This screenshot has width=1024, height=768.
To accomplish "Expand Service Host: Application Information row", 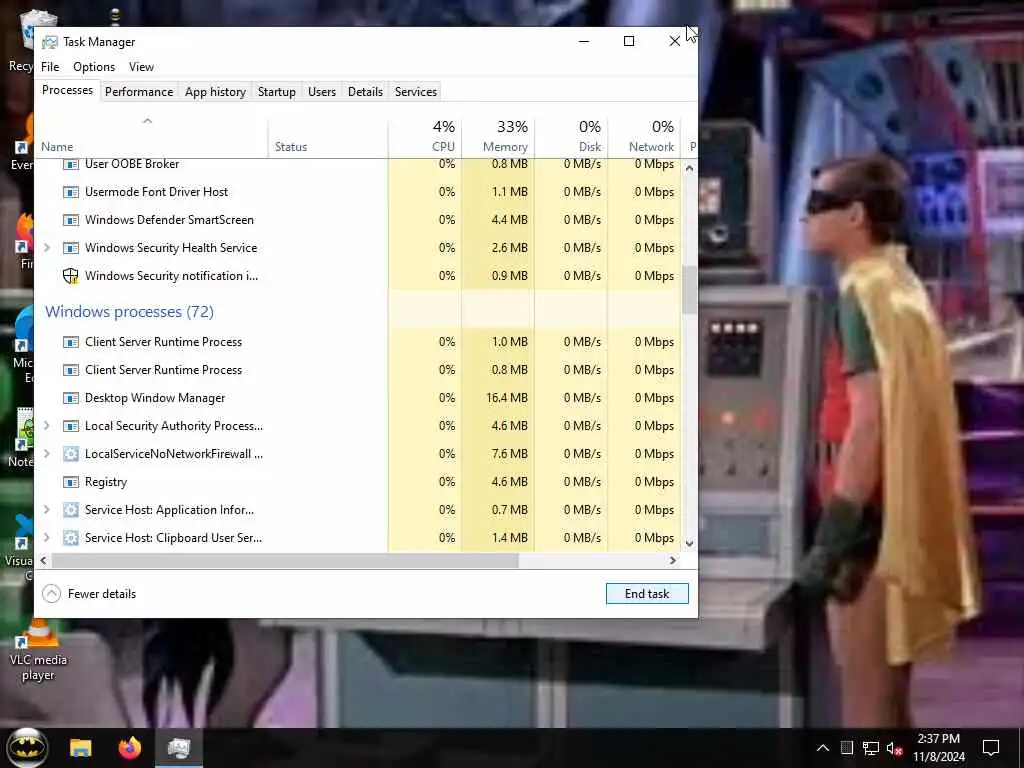I will click(x=47, y=510).
